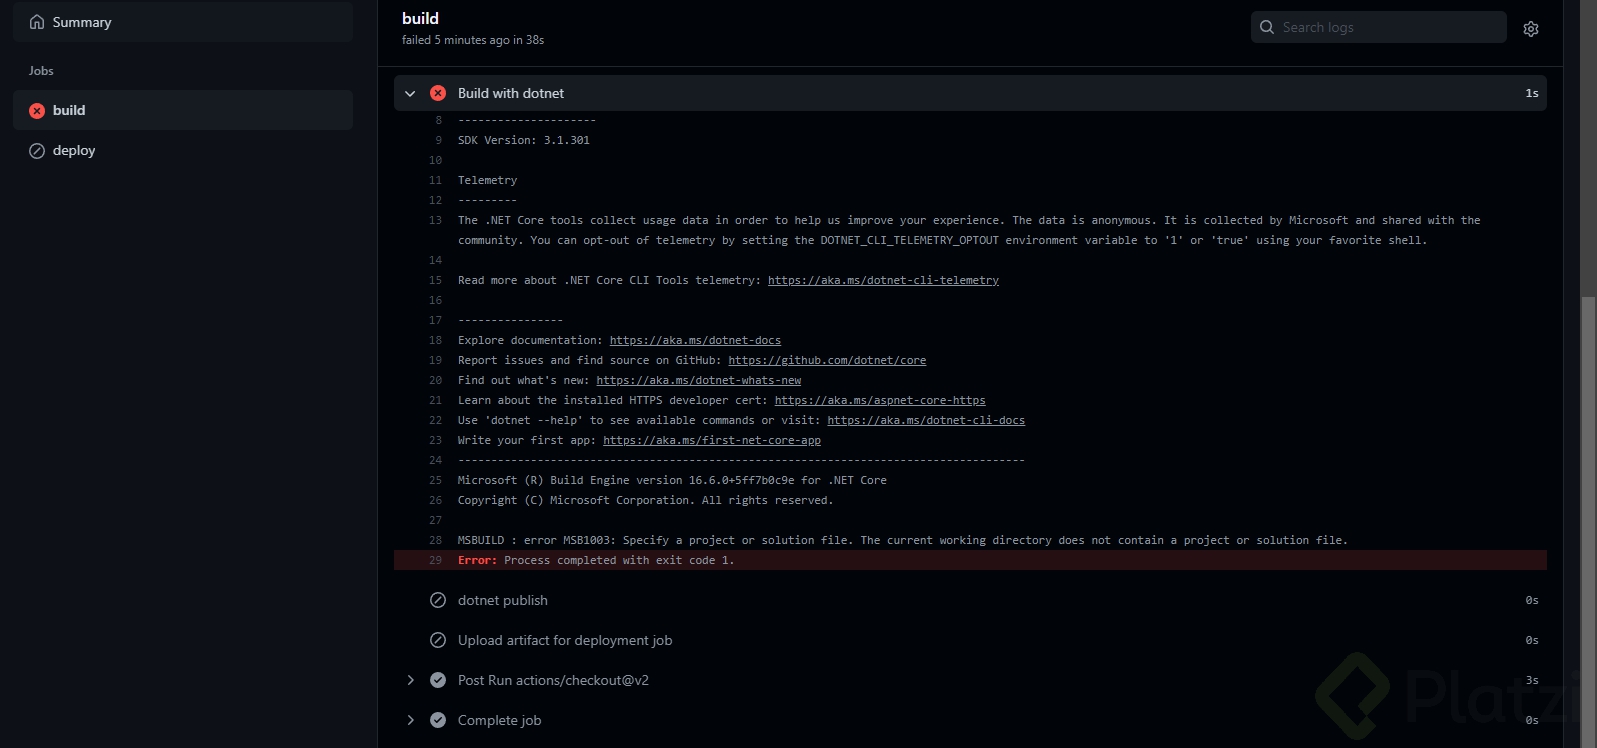
Task: Click the Complete job label
Action: click(x=499, y=720)
